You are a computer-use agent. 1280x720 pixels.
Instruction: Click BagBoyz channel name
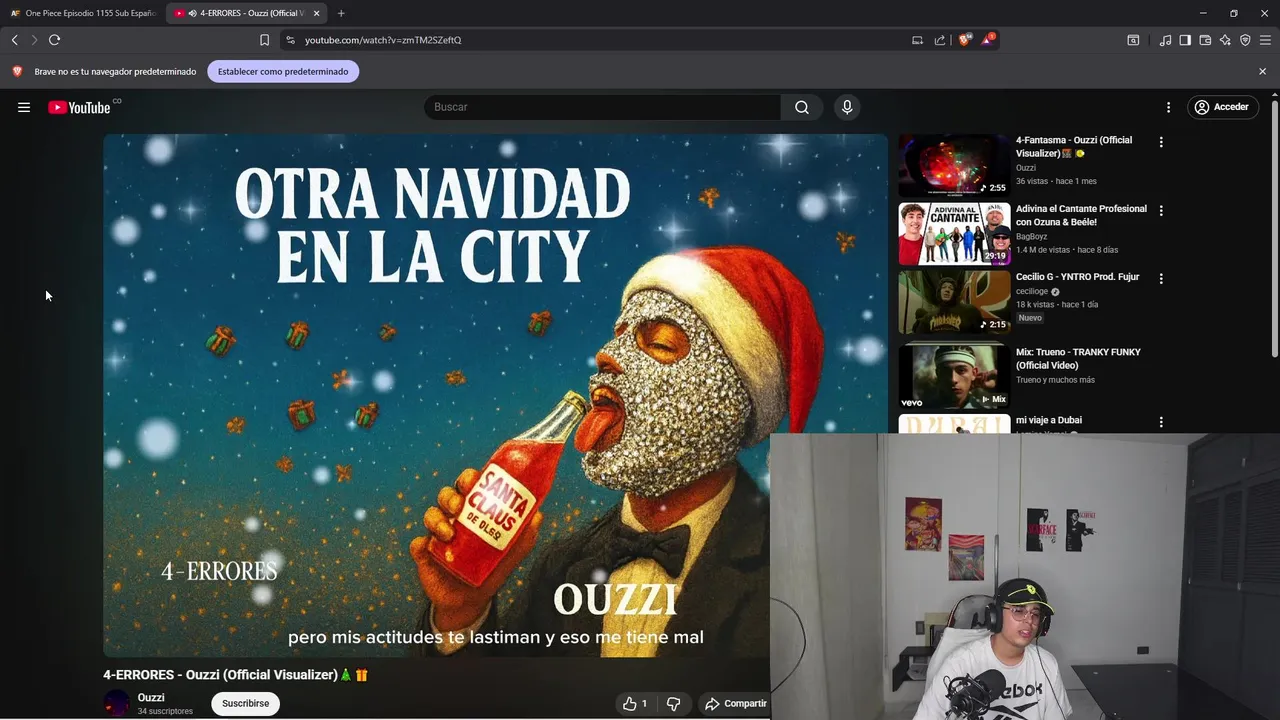(x=1031, y=236)
